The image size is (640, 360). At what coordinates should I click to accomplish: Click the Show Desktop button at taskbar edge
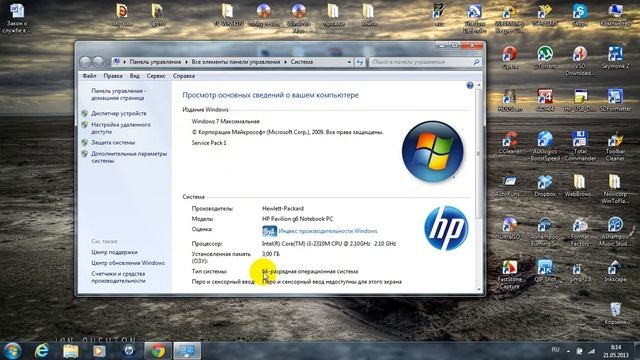click(x=636, y=351)
